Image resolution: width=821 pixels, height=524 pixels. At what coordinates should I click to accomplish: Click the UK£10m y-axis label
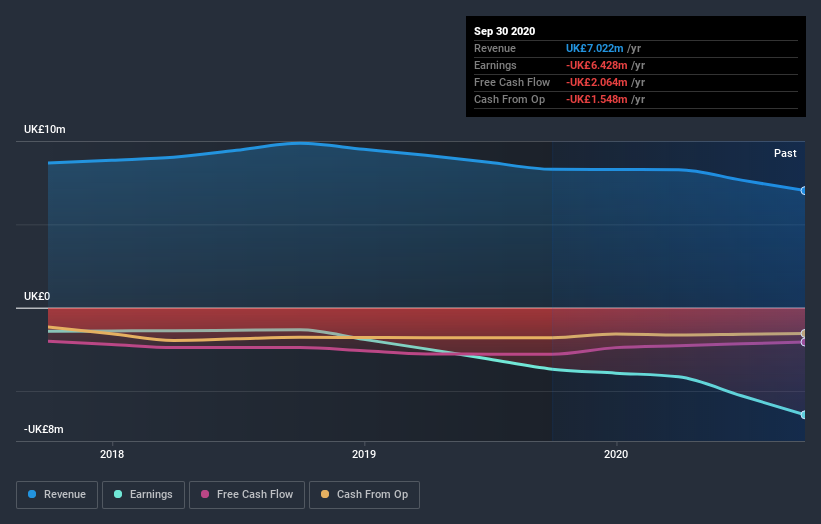click(45, 129)
